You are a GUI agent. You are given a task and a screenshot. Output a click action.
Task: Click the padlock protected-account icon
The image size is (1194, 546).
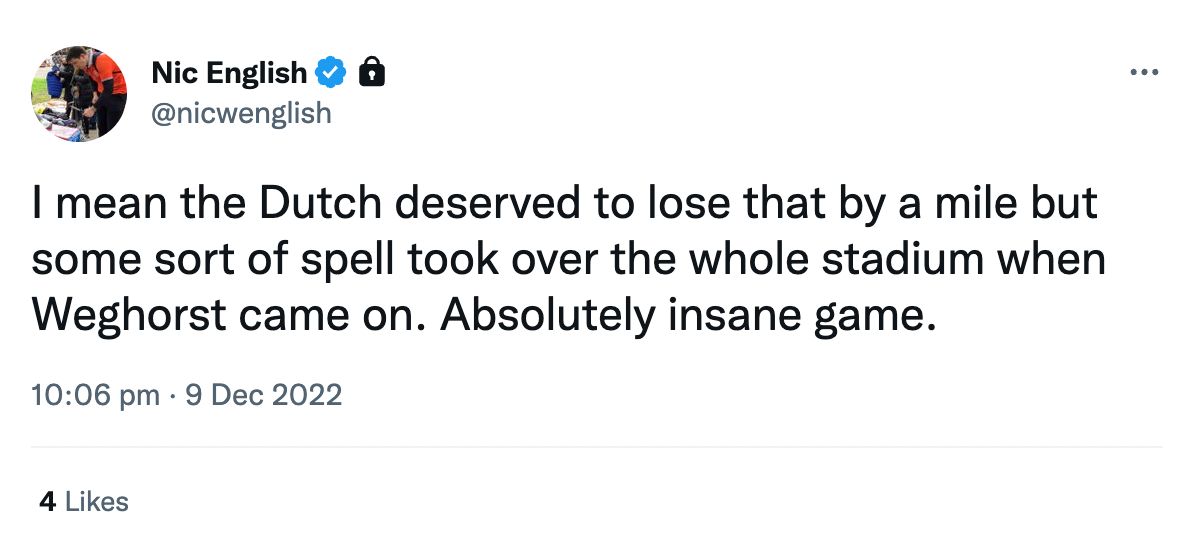371,73
